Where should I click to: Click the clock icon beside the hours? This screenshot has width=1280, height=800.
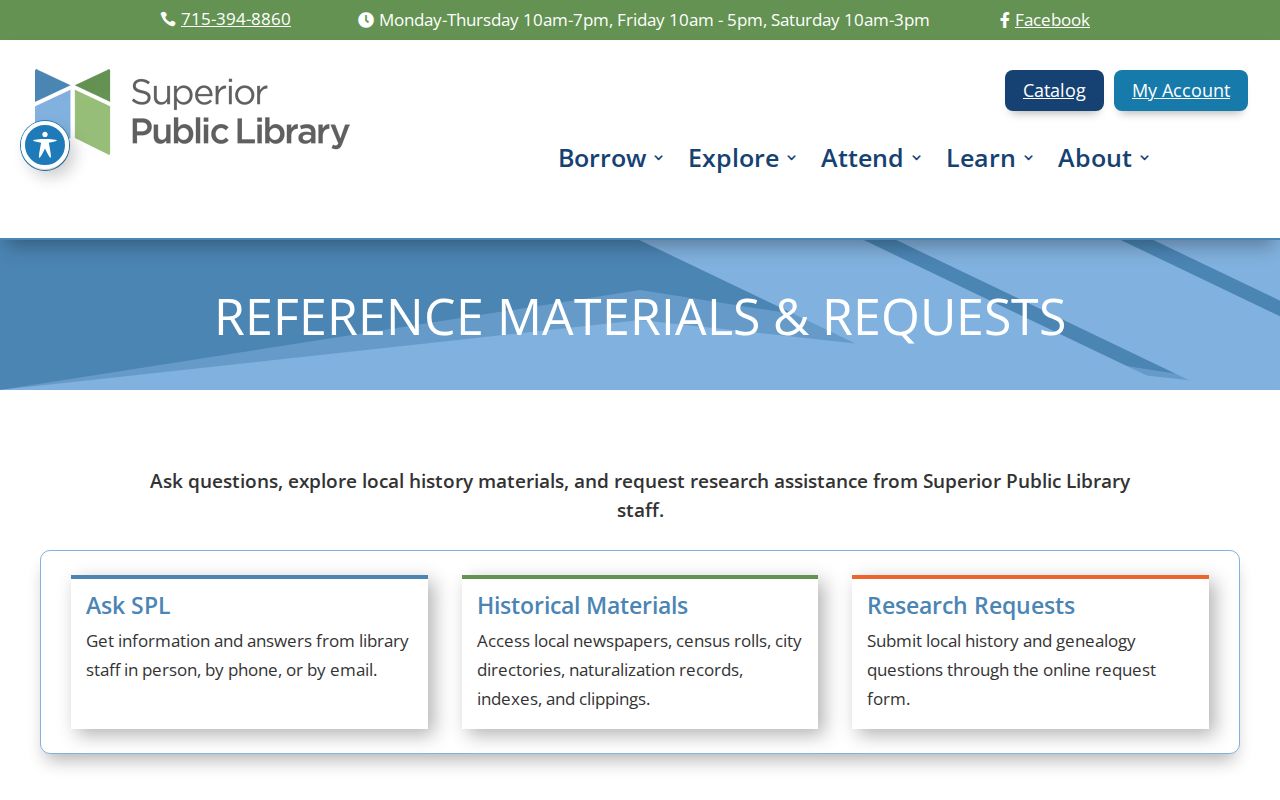[x=366, y=20]
